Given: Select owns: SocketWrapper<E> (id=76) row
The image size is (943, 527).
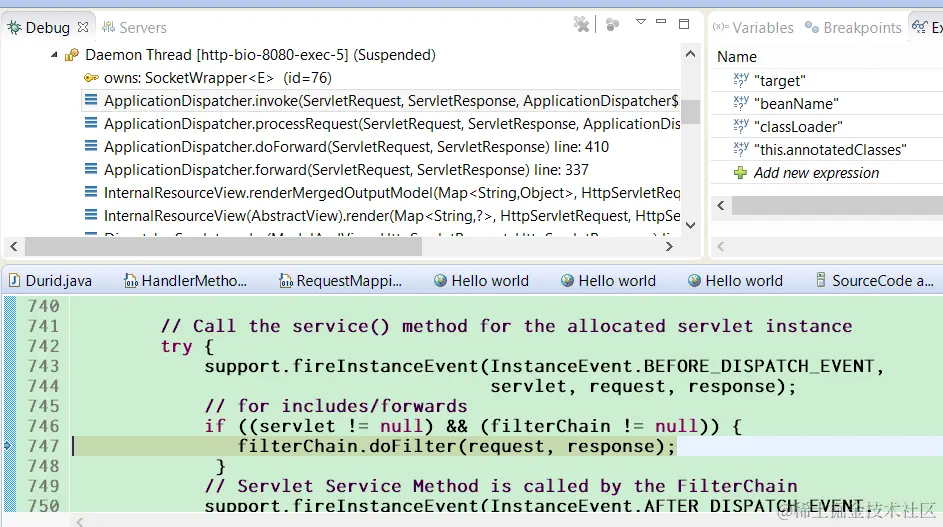Looking at the screenshot, I should point(218,78).
